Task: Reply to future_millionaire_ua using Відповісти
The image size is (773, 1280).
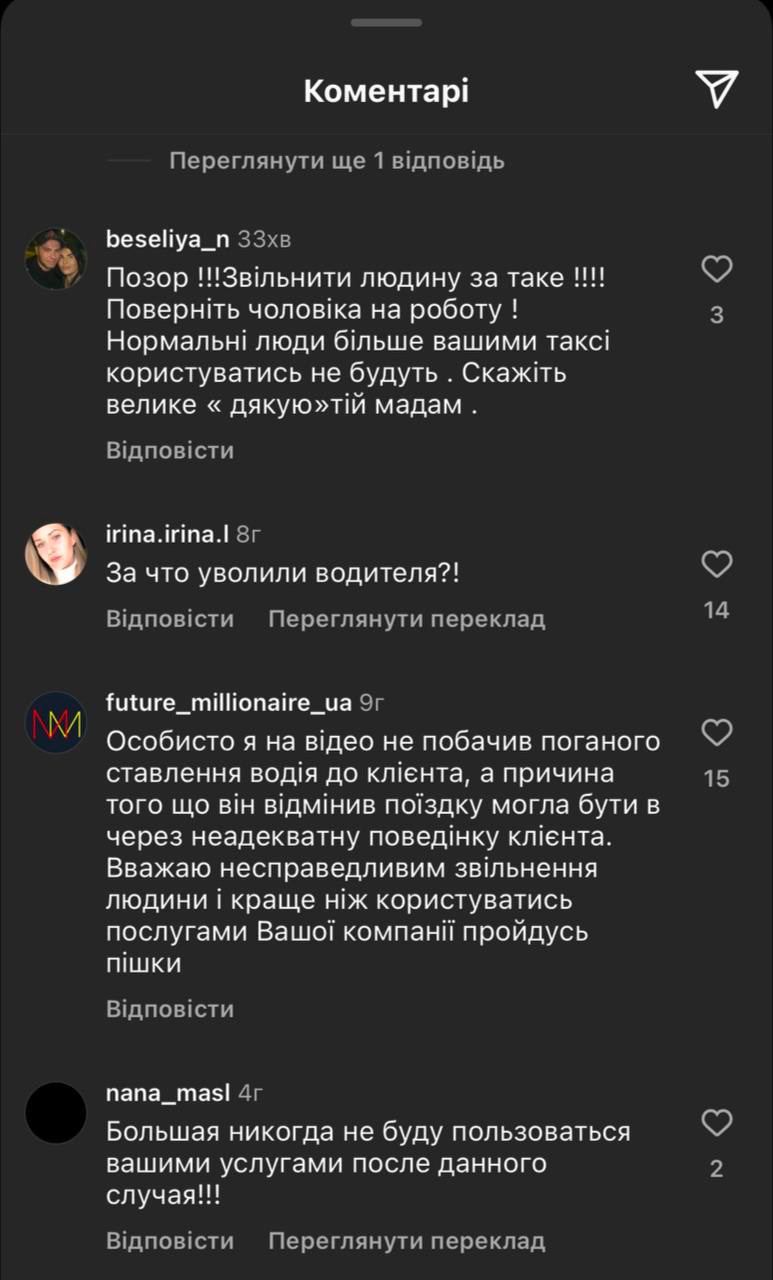Action: 168,1009
